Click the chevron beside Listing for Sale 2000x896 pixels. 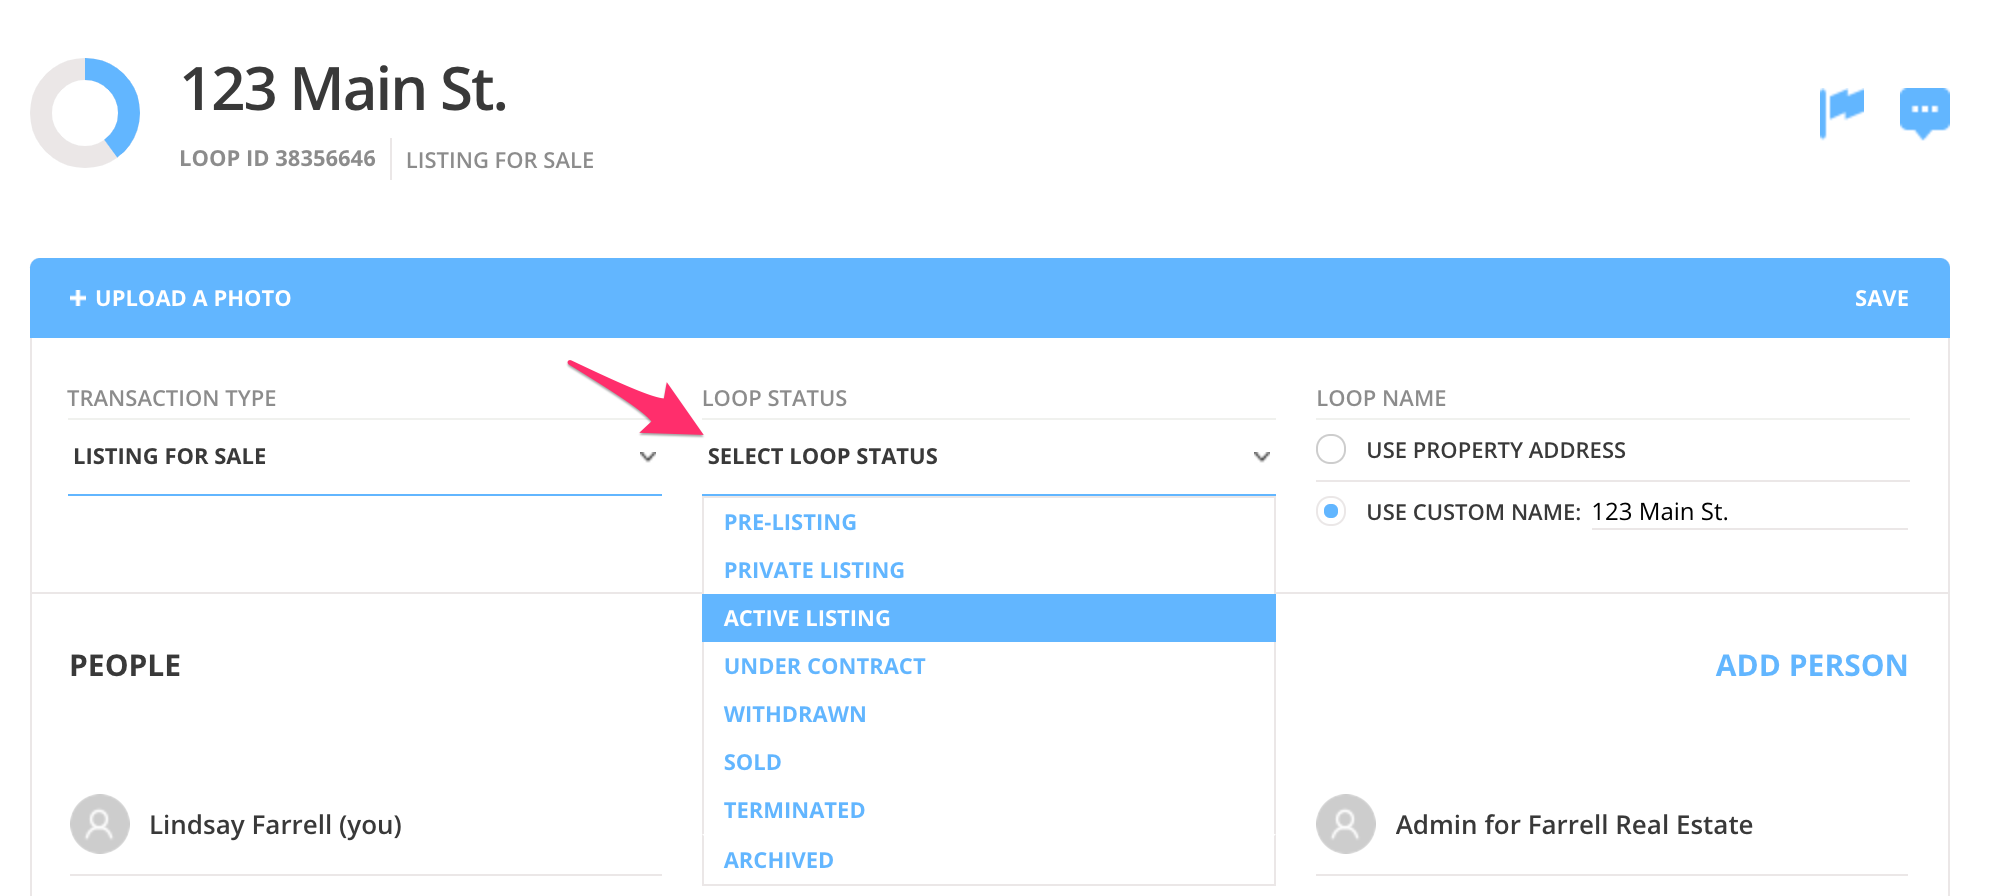tap(649, 456)
